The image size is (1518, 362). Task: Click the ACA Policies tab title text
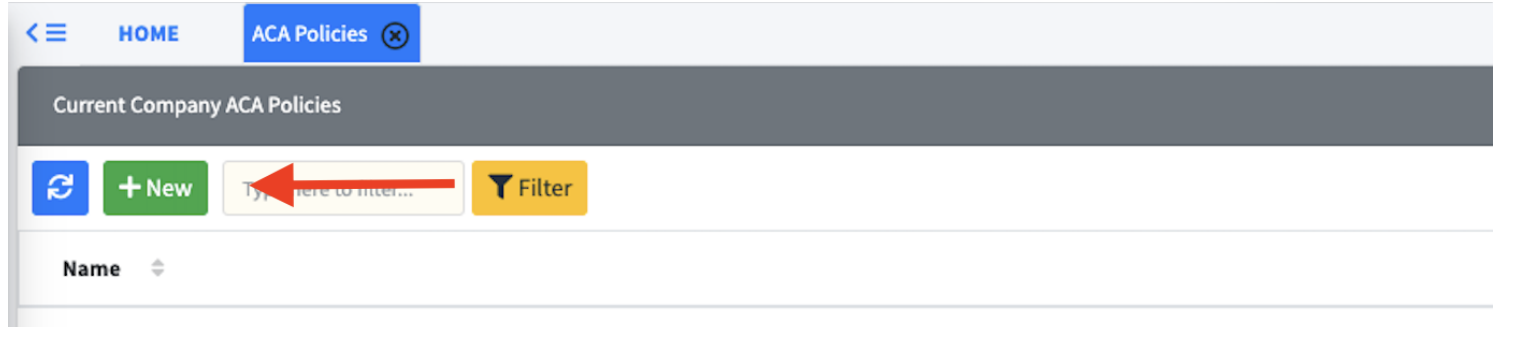pyautogui.click(x=309, y=34)
